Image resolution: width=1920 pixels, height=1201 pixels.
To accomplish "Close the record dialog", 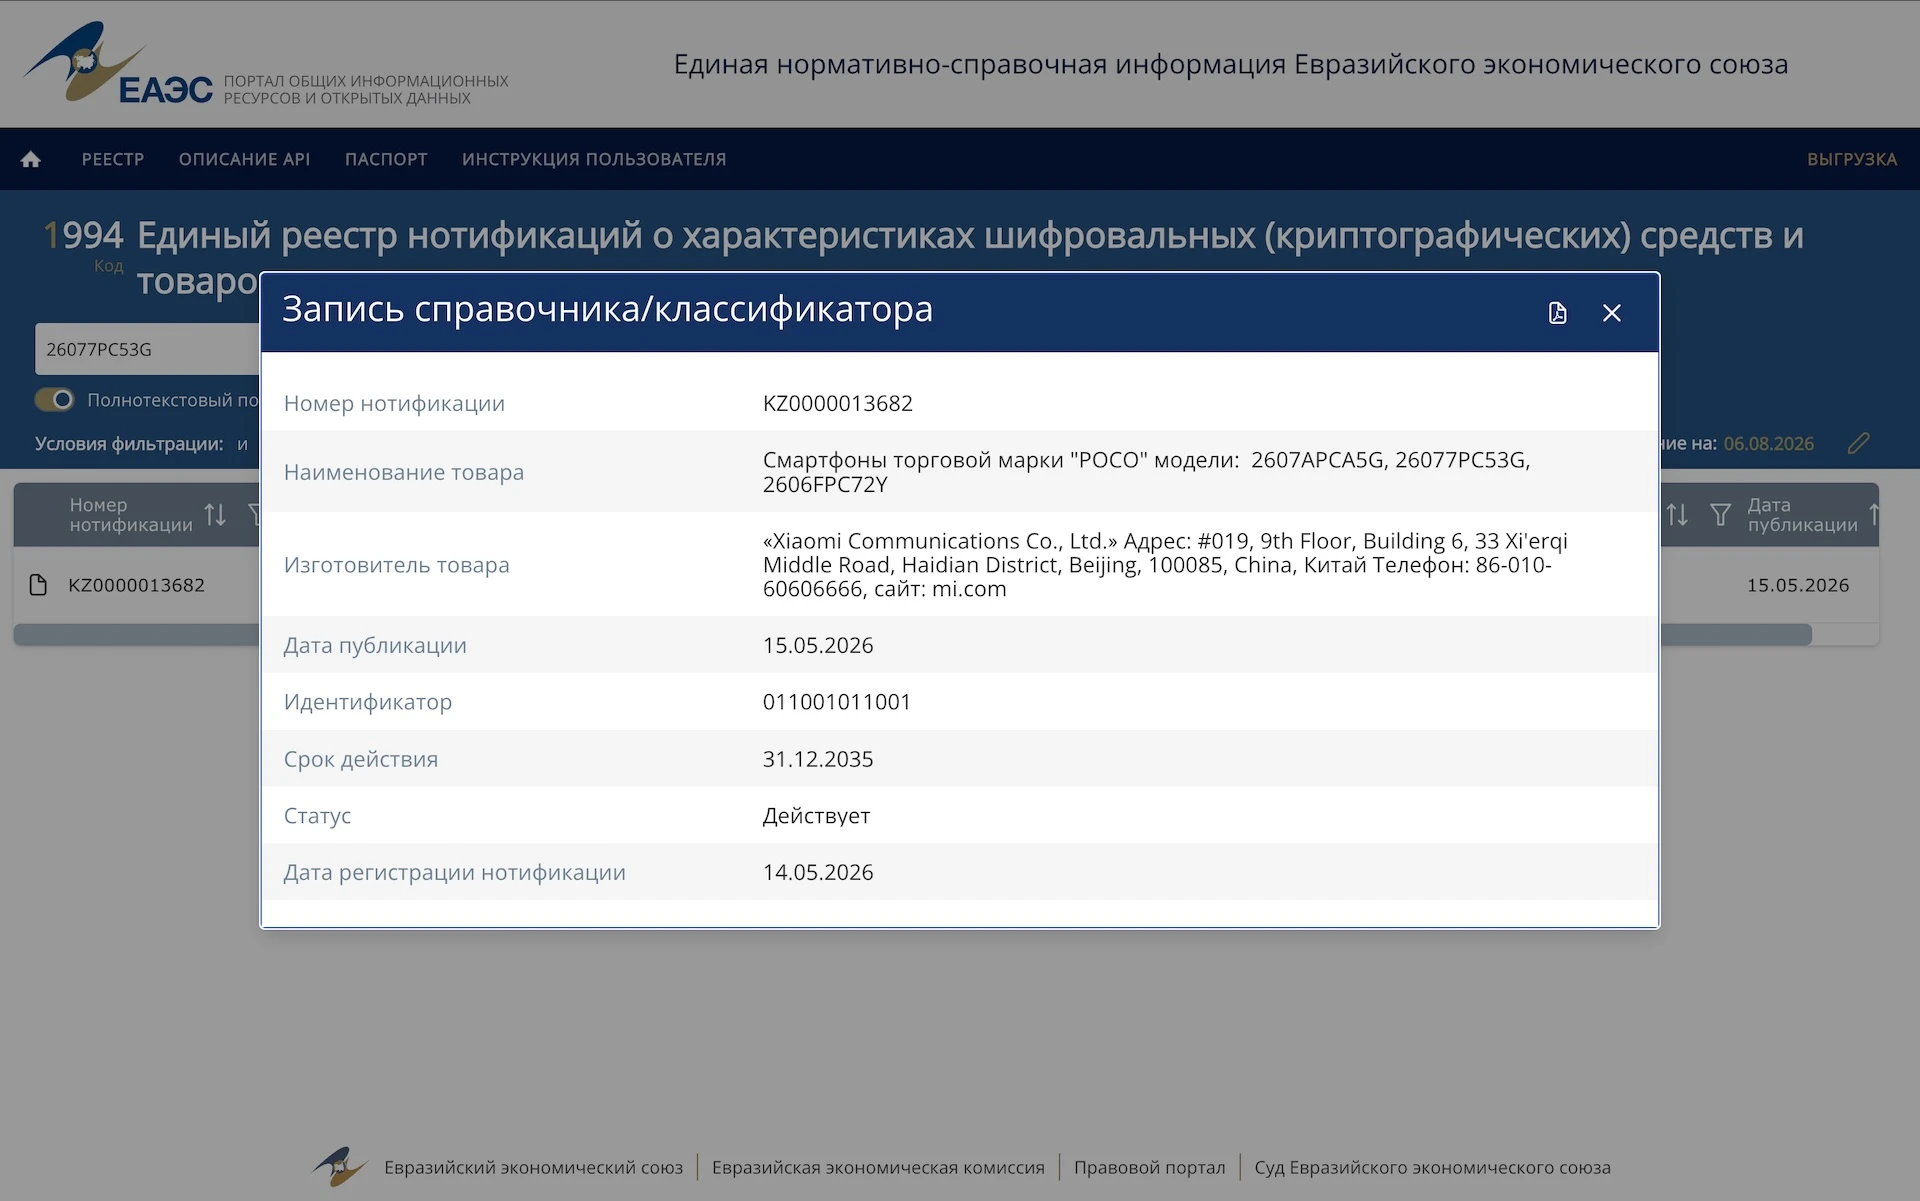I will (x=1612, y=313).
